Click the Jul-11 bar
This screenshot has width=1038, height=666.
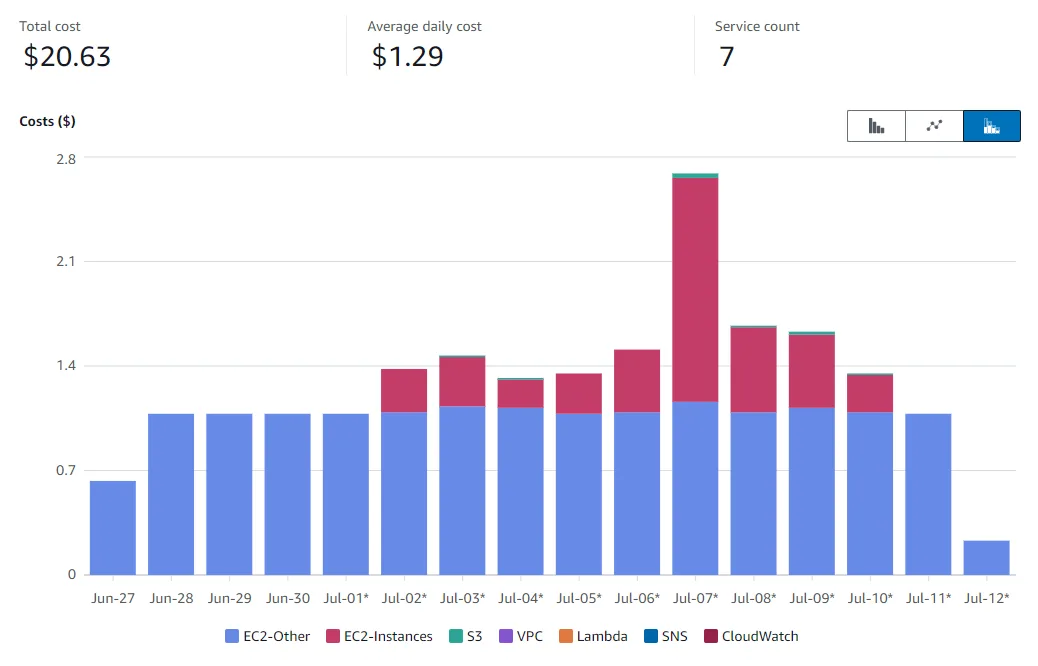click(x=928, y=494)
